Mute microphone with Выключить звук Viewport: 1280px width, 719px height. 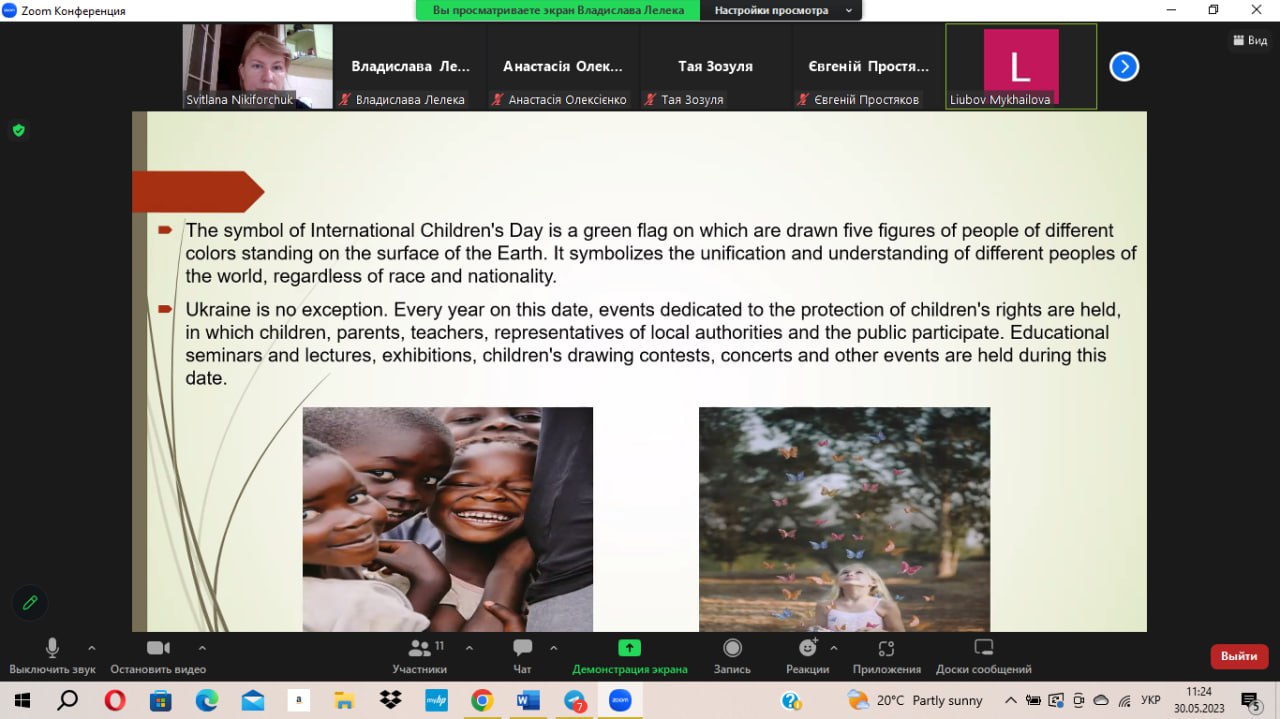(x=52, y=656)
